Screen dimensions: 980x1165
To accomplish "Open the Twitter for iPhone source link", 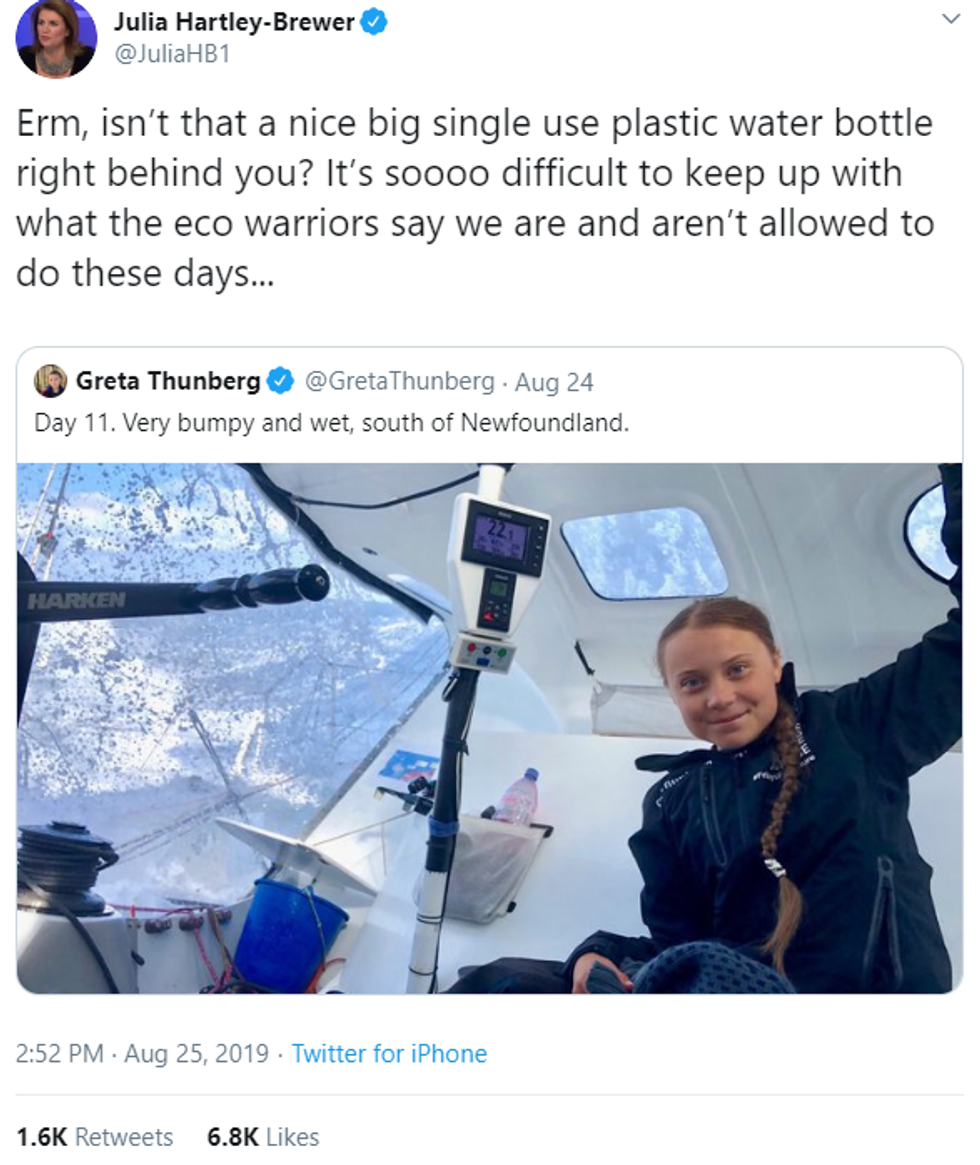I will coord(389,1053).
